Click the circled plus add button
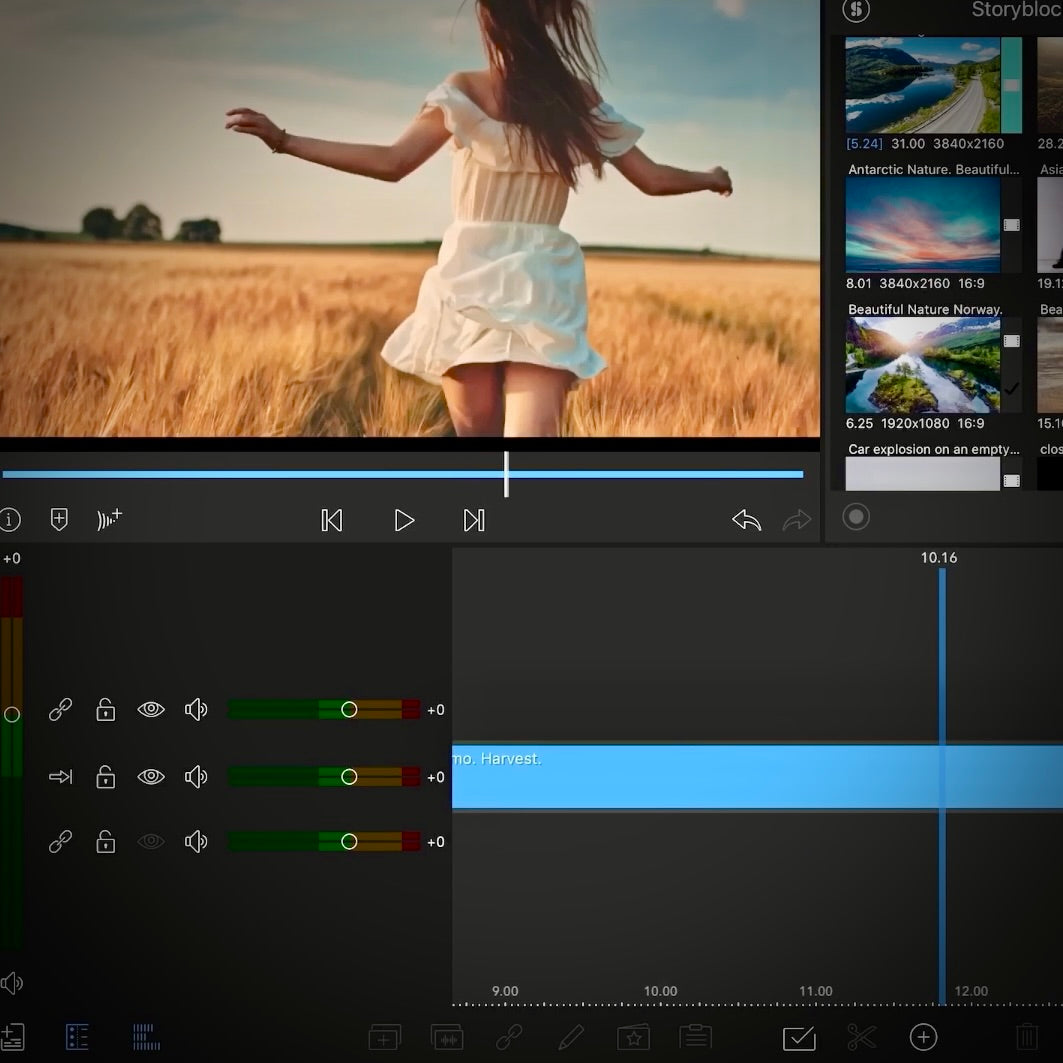Viewport: 1063px width, 1063px height. point(923,1037)
